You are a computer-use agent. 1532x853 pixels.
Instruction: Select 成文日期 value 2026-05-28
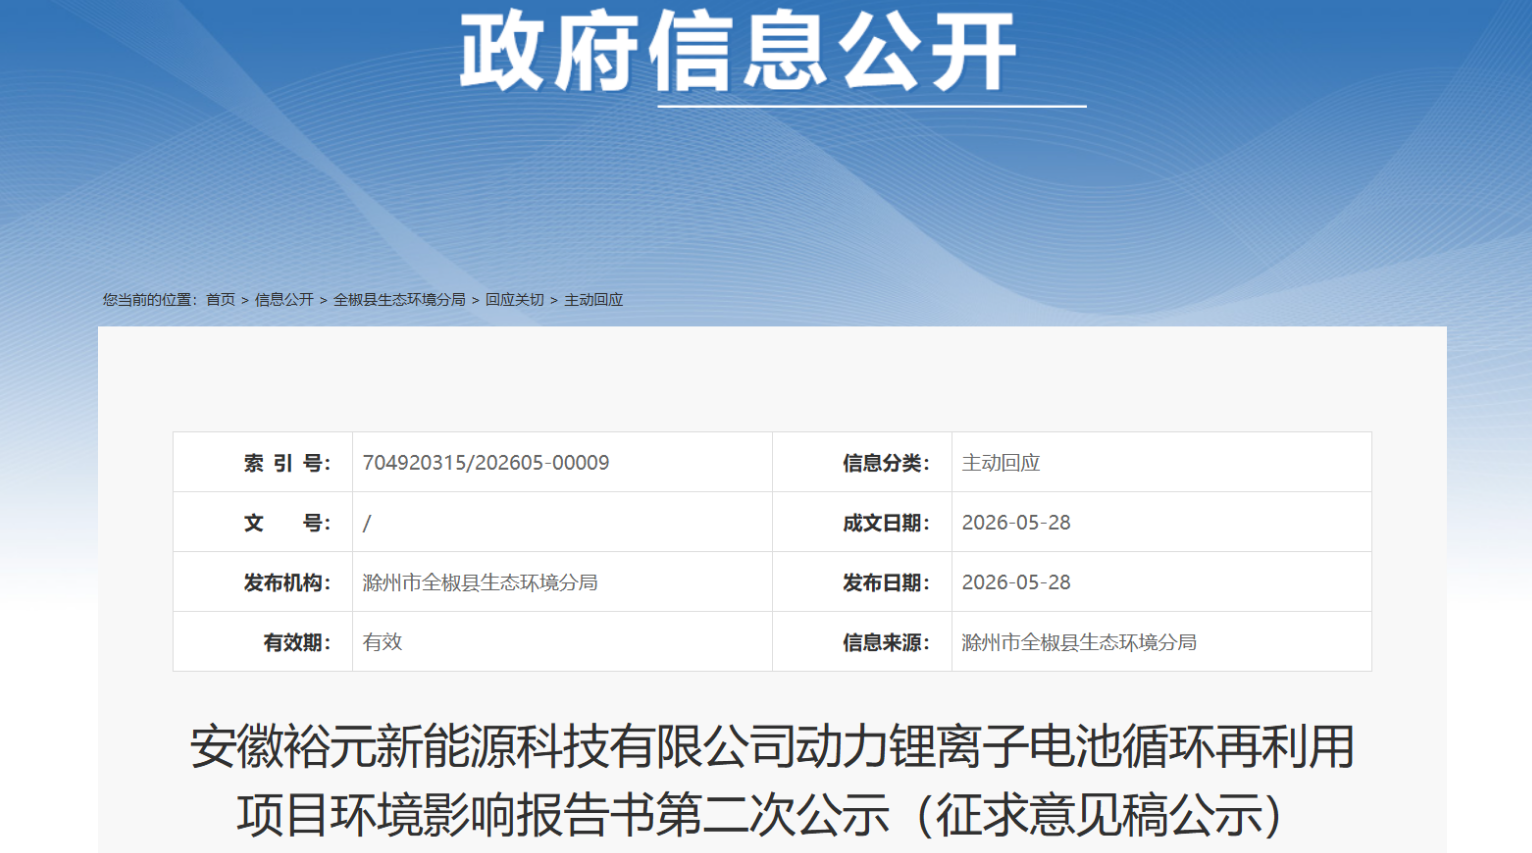coord(1016,523)
